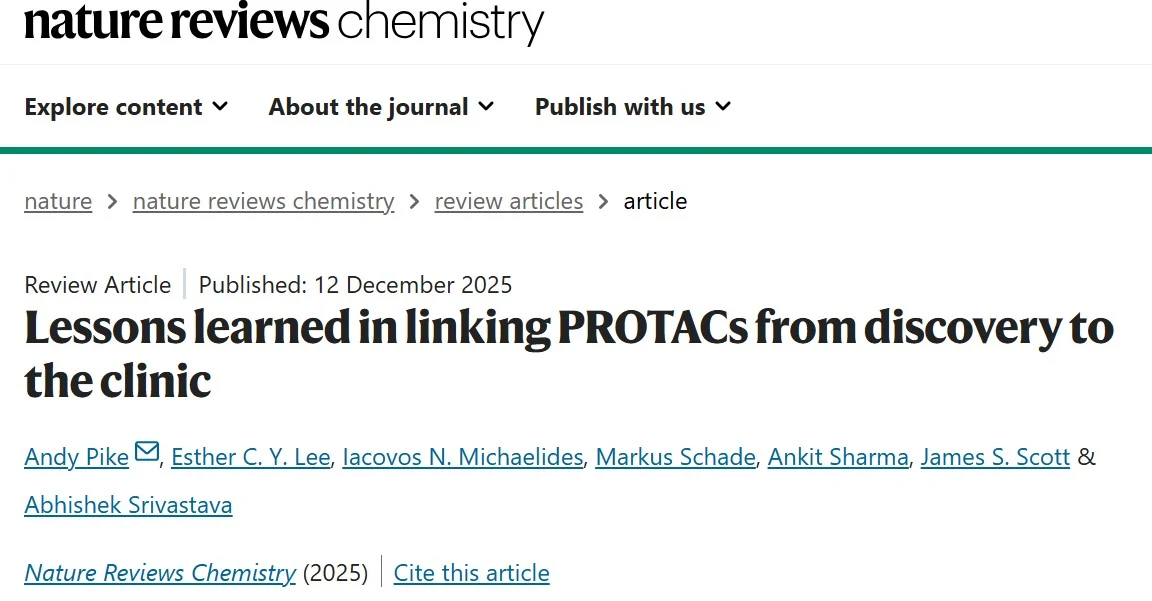Image resolution: width=1152 pixels, height=601 pixels.
Task: Click the chevron on Publish with us
Action: pyautogui.click(x=725, y=107)
